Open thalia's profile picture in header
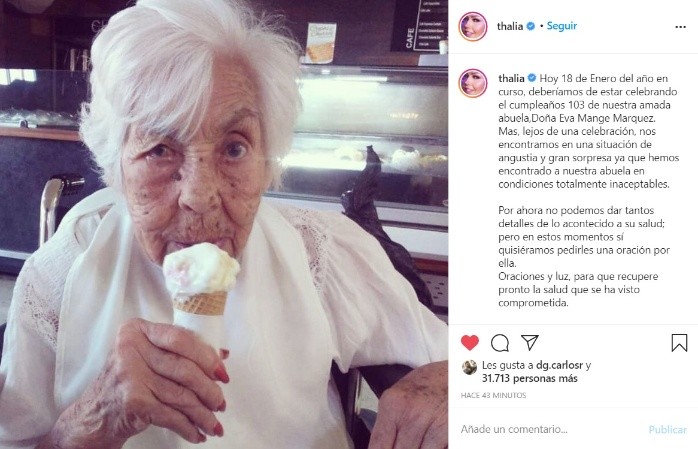This screenshot has width=698, height=449. (x=473, y=27)
